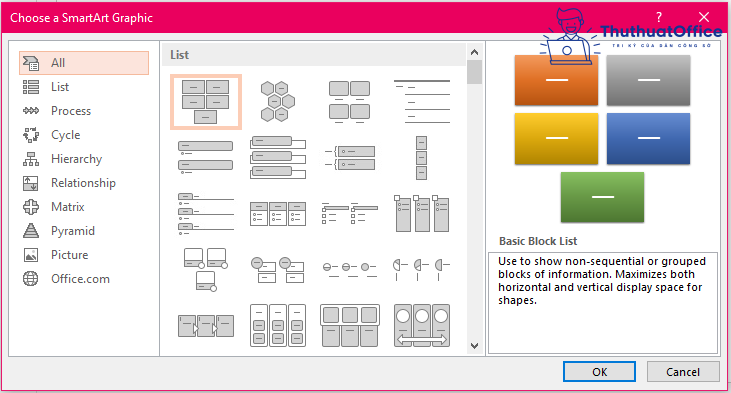Click the down arrow of the layout scrollbar

click(x=475, y=345)
